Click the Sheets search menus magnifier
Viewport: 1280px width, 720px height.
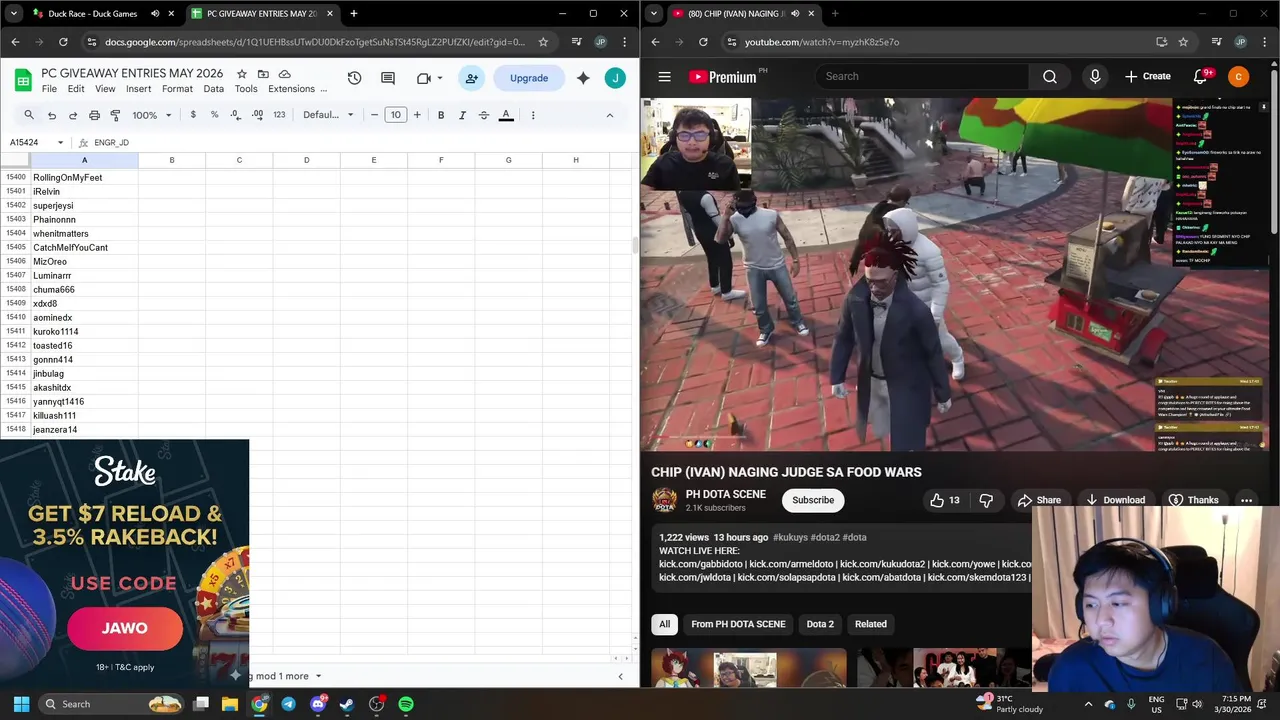coord(29,115)
